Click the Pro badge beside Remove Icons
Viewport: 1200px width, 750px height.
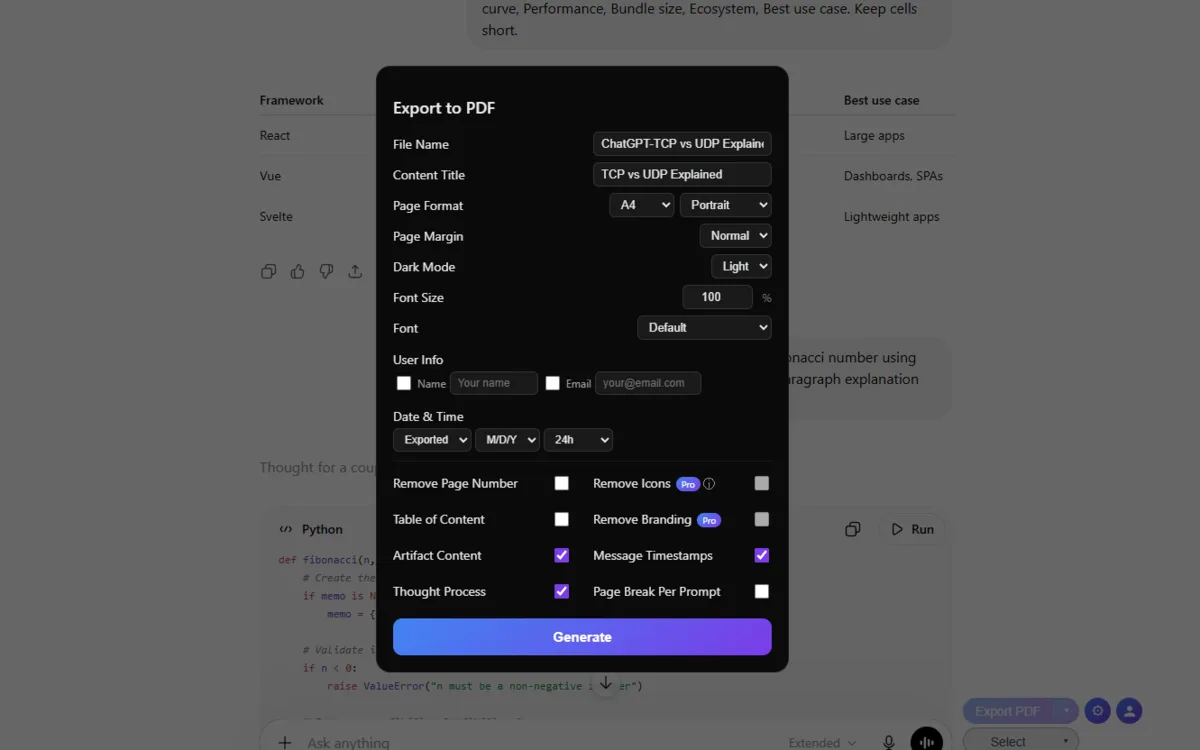tap(687, 484)
